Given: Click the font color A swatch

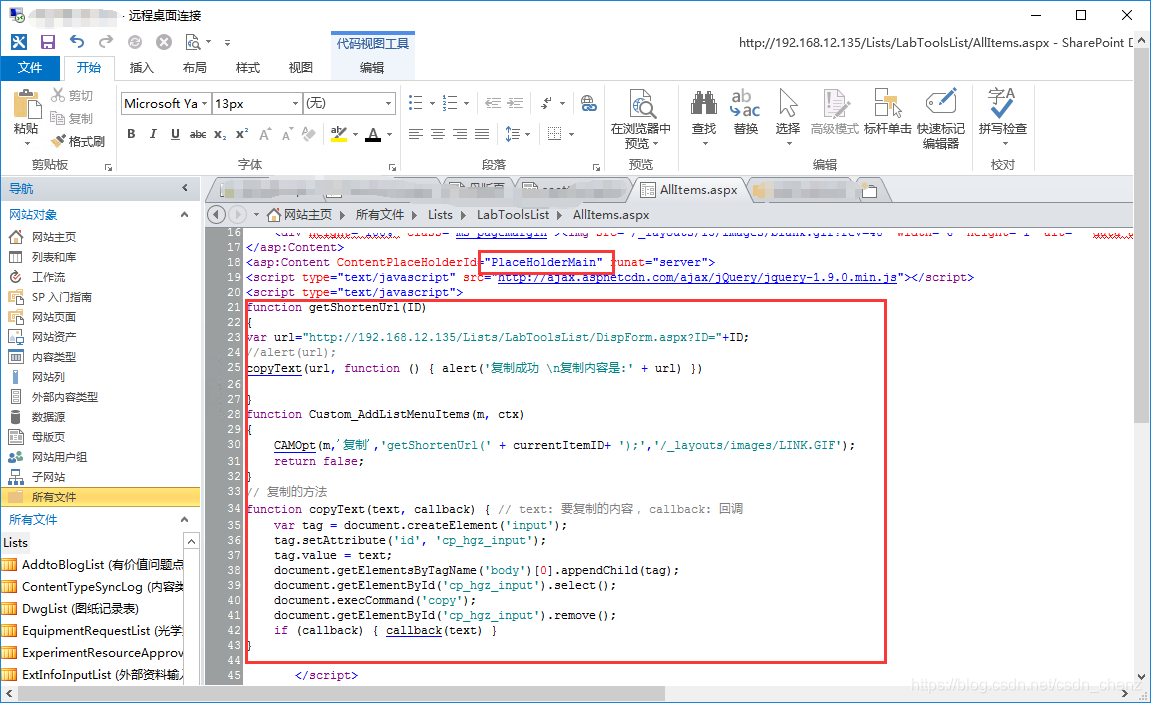Looking at the screenshot, I should (373, 134).
